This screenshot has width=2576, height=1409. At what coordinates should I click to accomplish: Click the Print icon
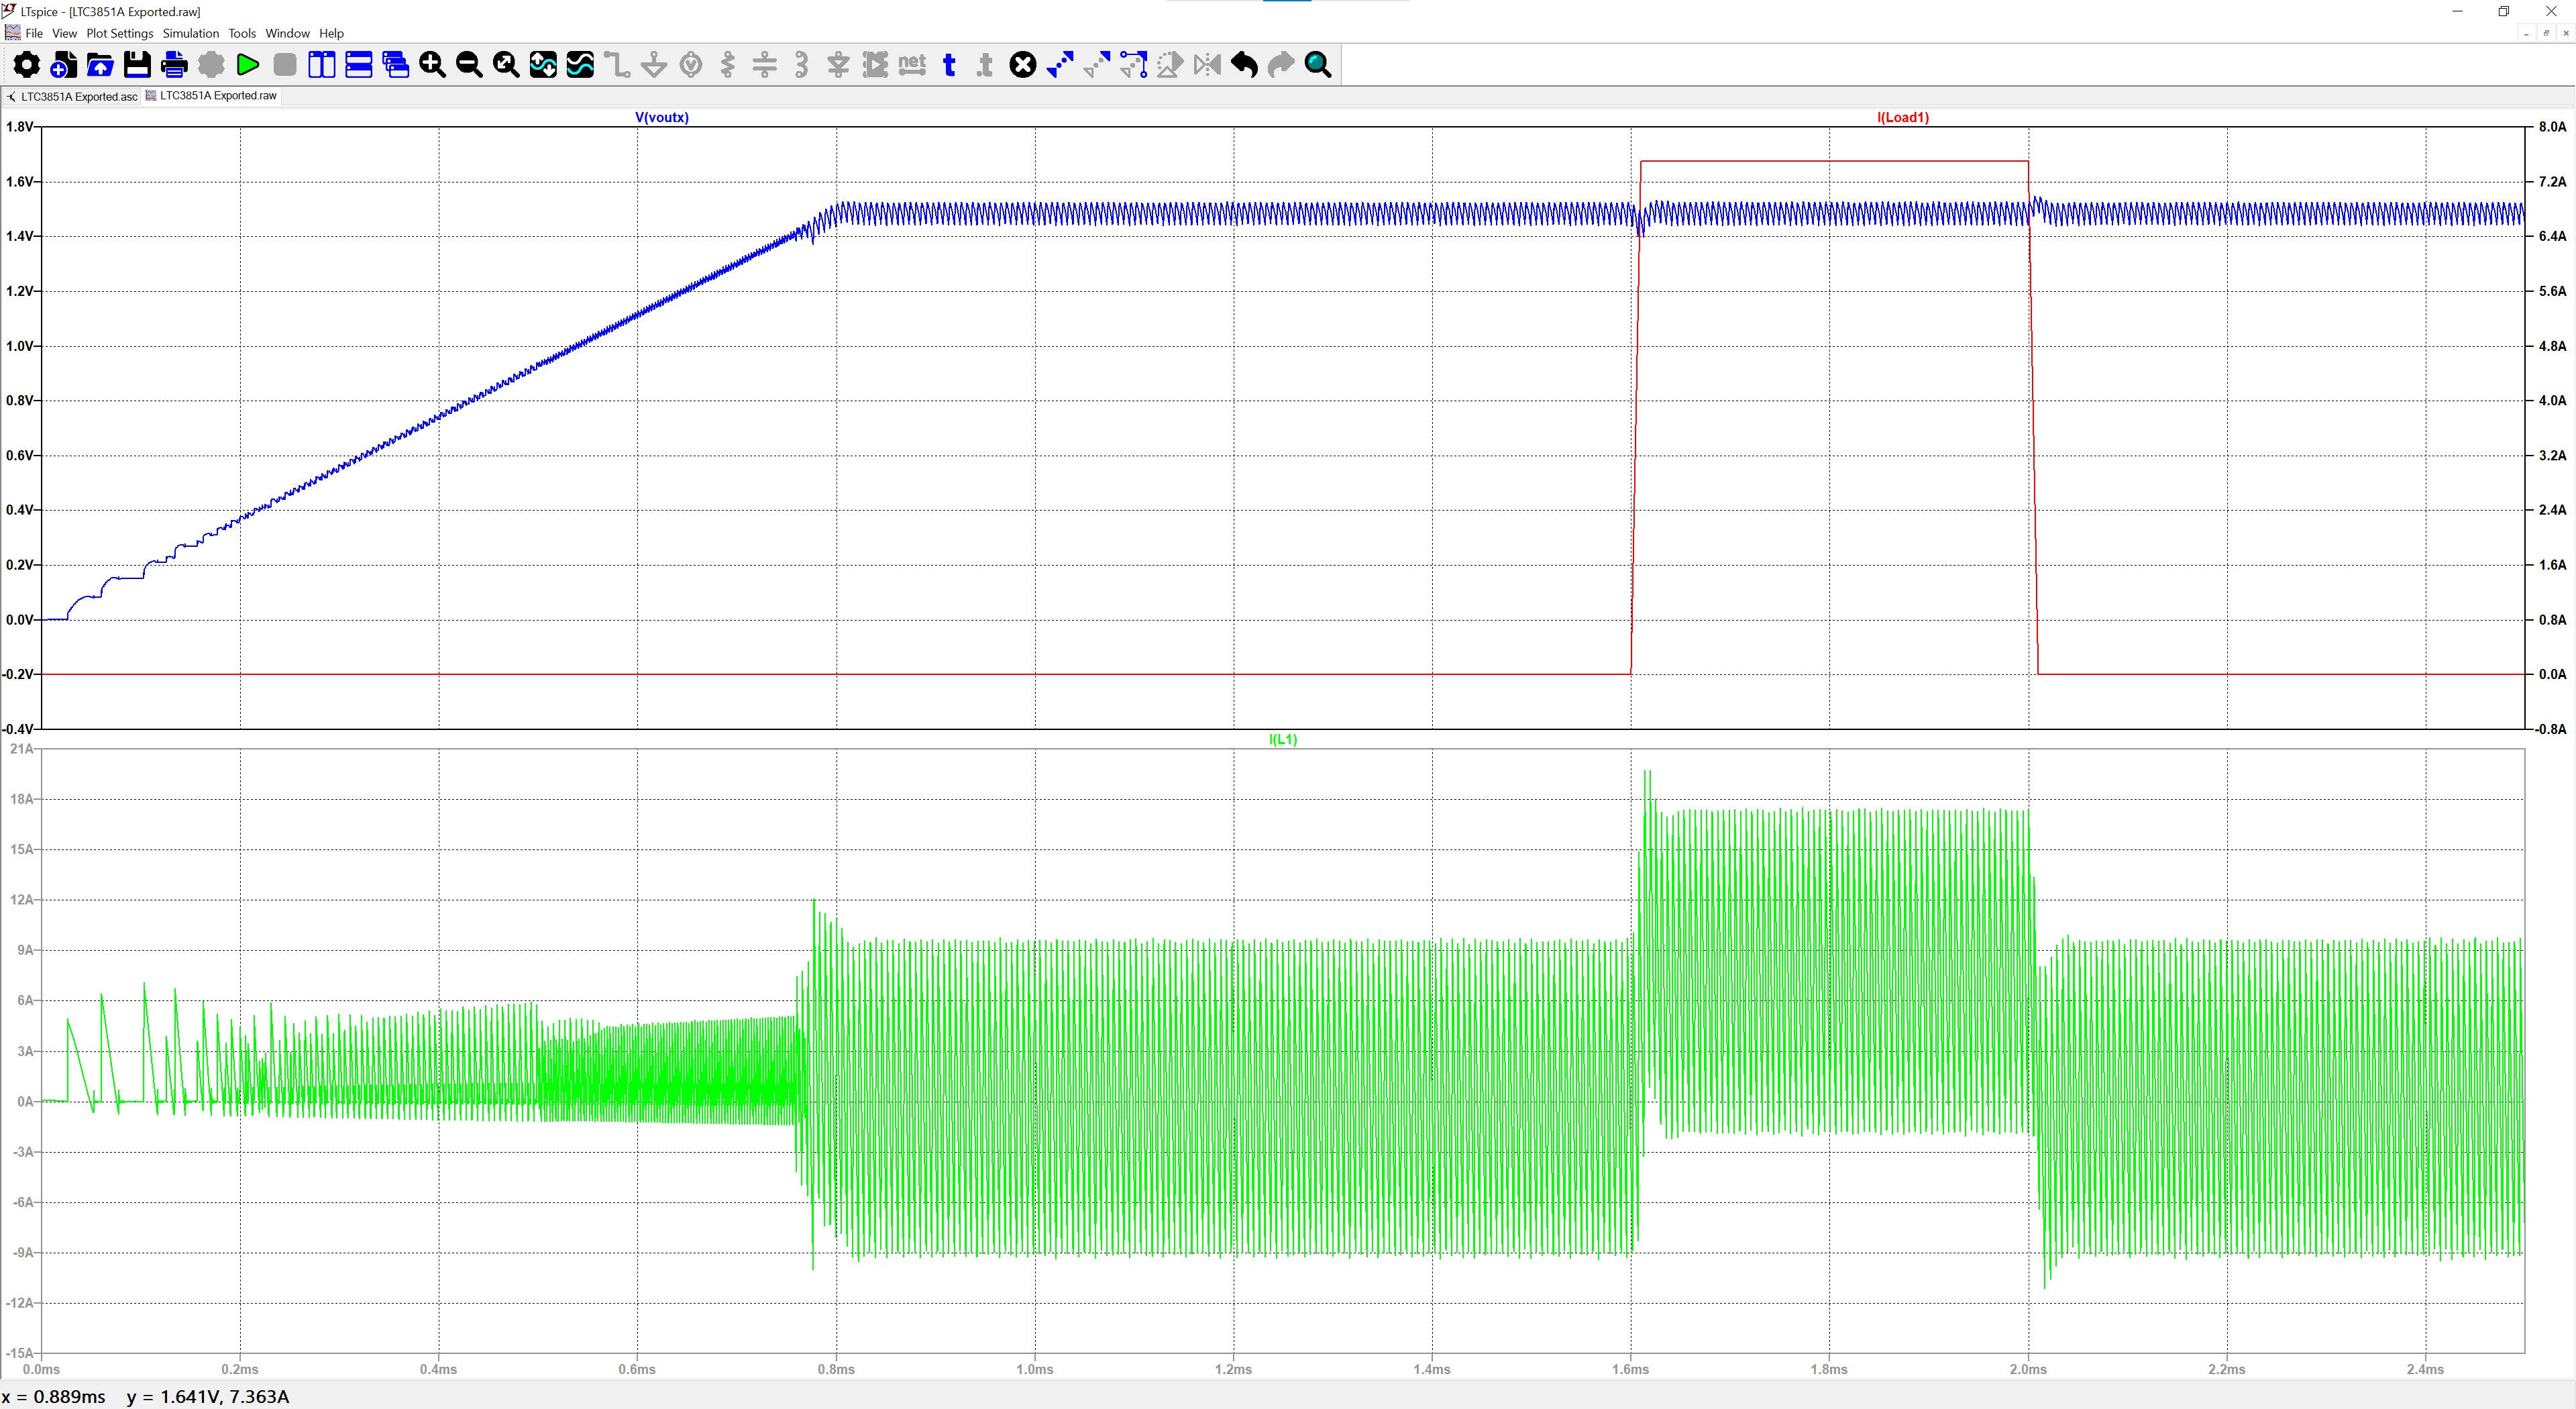click(x=174, y=66)
